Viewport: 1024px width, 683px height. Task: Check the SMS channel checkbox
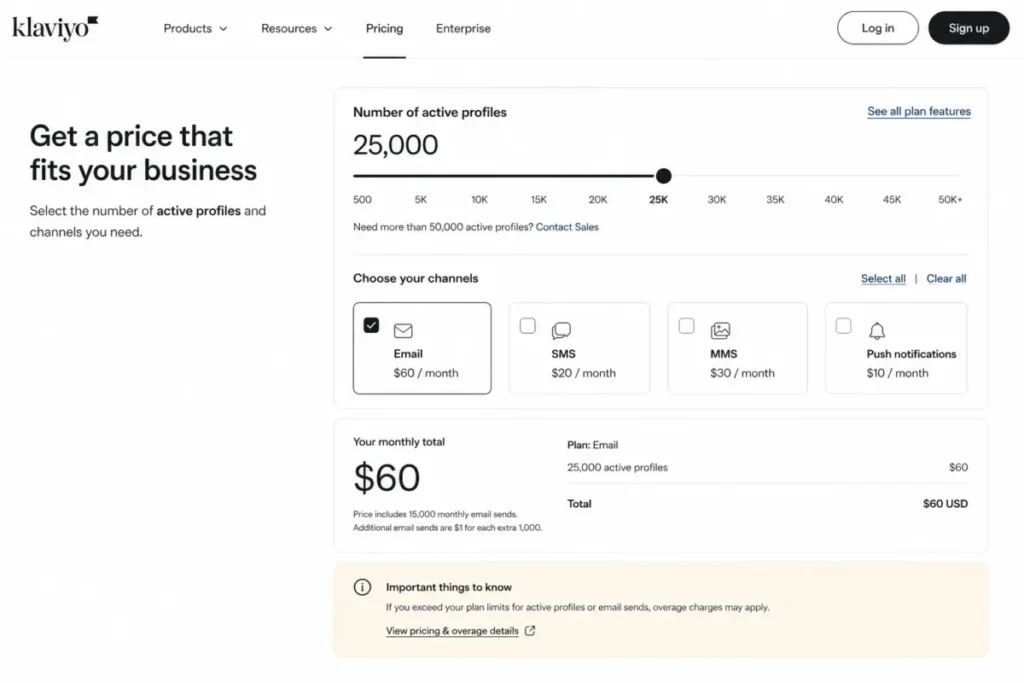click(x=528, y=325)
